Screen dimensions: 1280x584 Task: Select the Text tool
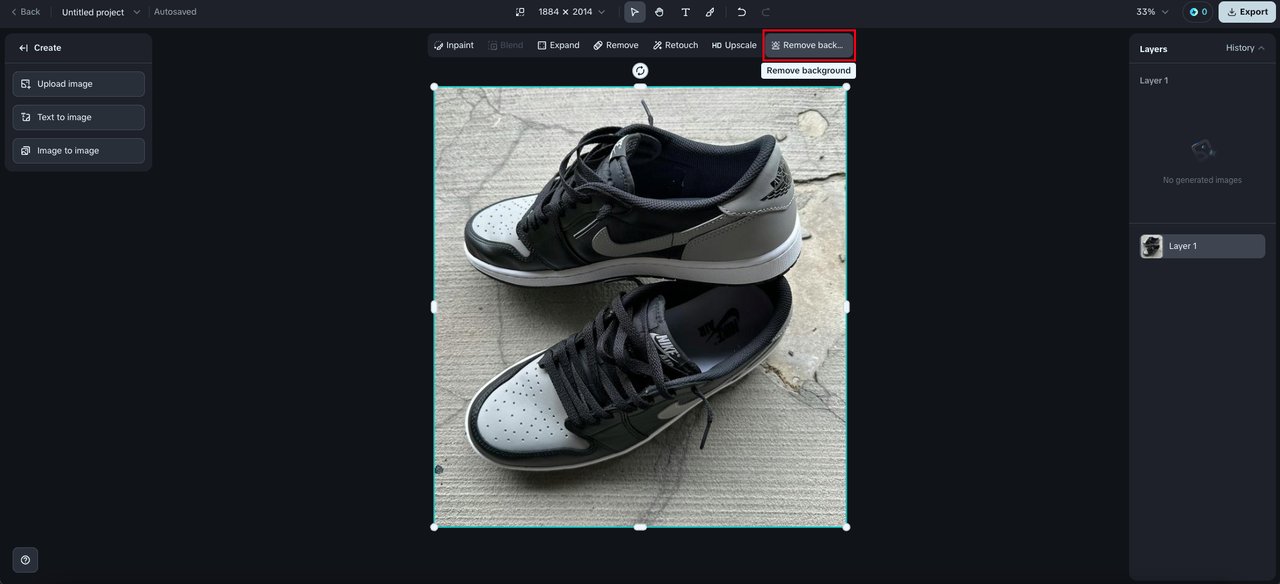pyautogui.click(x=685, y=12)
